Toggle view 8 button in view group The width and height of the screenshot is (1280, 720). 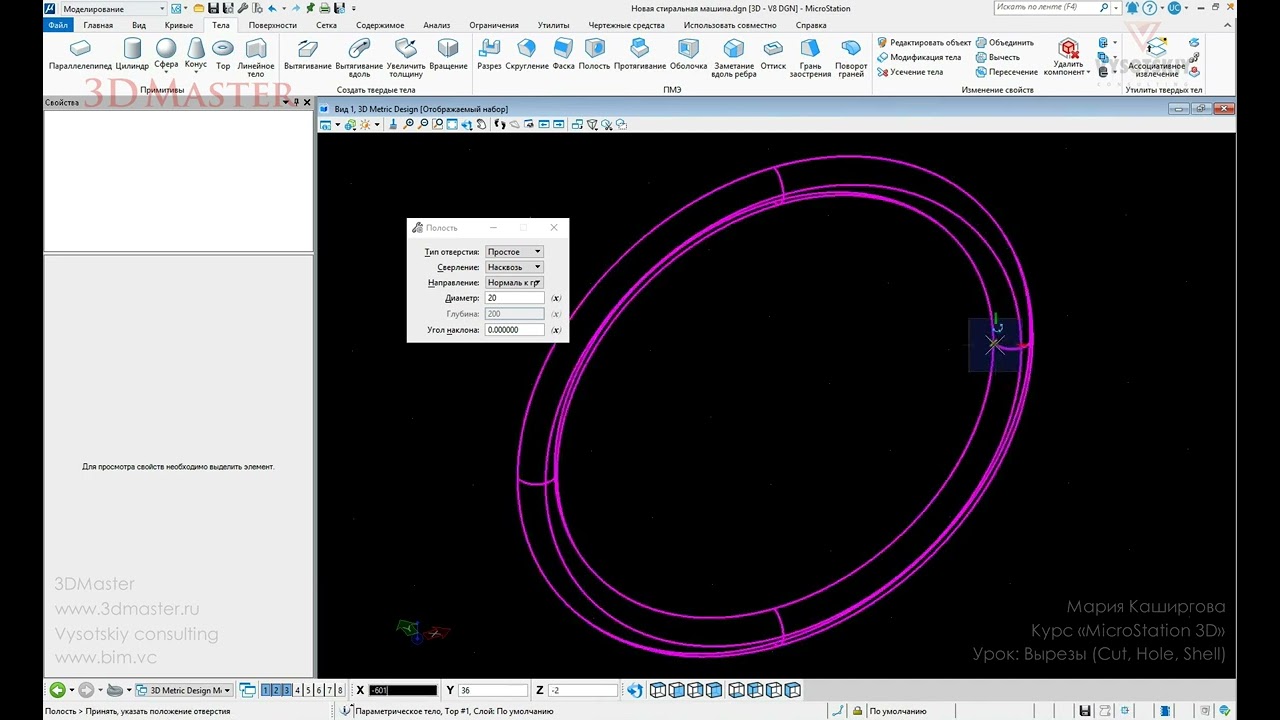pos(340,690)
